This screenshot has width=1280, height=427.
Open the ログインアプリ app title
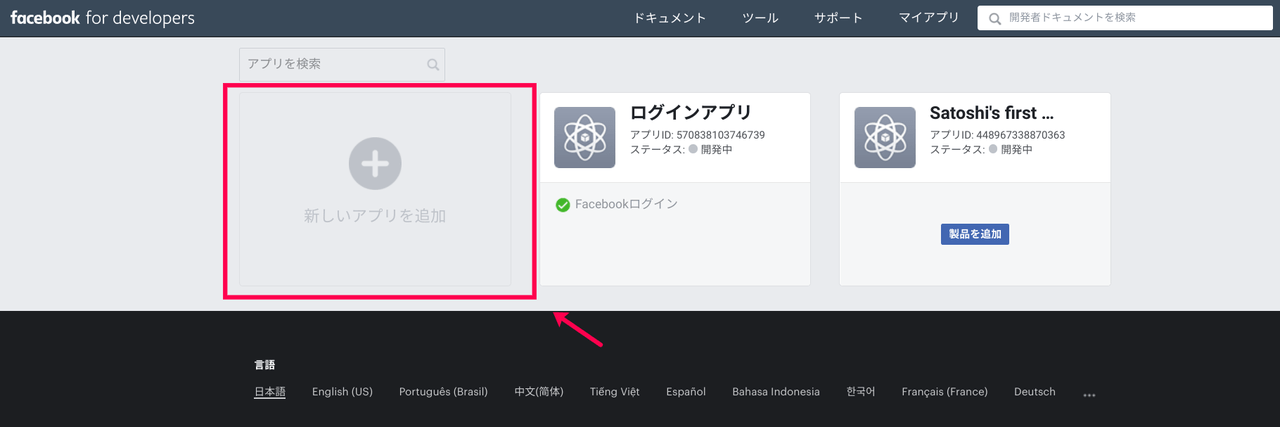pyautogui.click(x=691, y=112)
